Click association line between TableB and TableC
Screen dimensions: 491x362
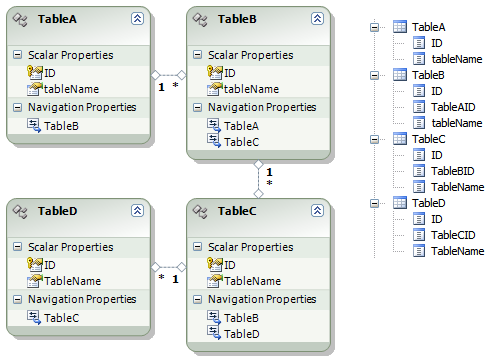click(258, 179)
